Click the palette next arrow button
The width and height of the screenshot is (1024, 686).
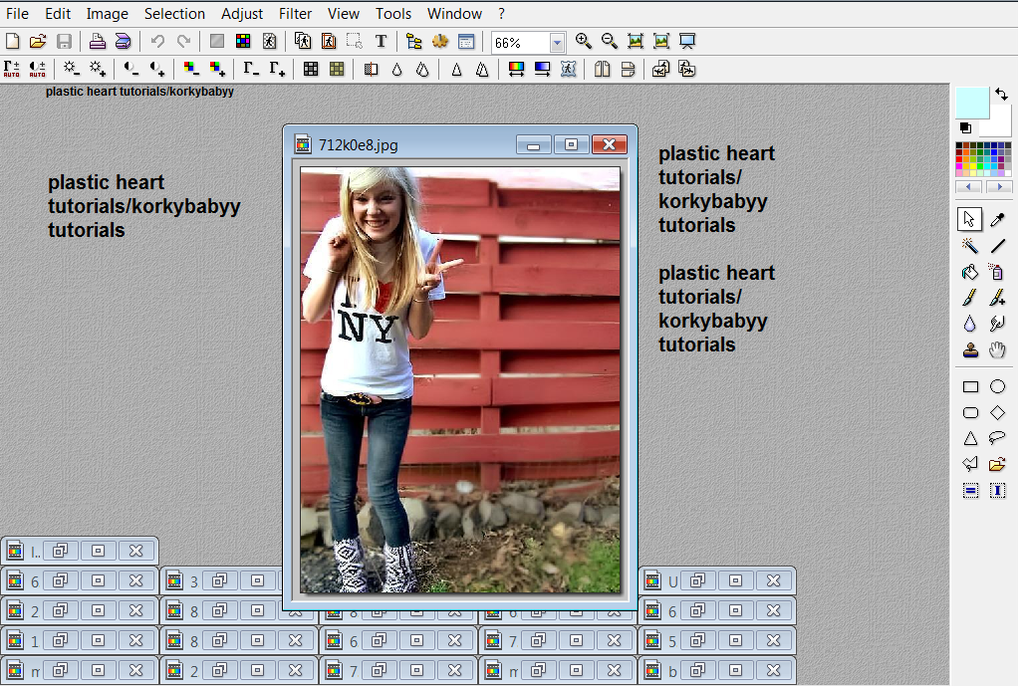click(x=999, y=187)
